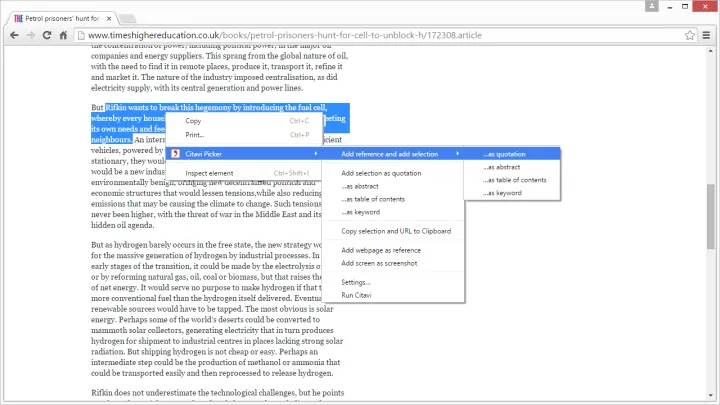The image size is (720, 405).
Task: Click the Chrome user profile icon
Action: tap(652, 6)
